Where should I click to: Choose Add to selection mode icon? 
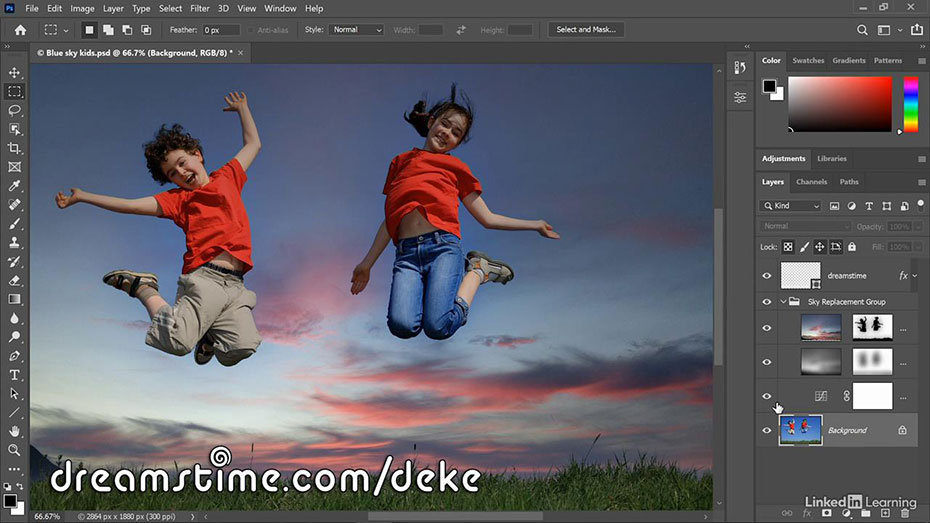(108, 30)
